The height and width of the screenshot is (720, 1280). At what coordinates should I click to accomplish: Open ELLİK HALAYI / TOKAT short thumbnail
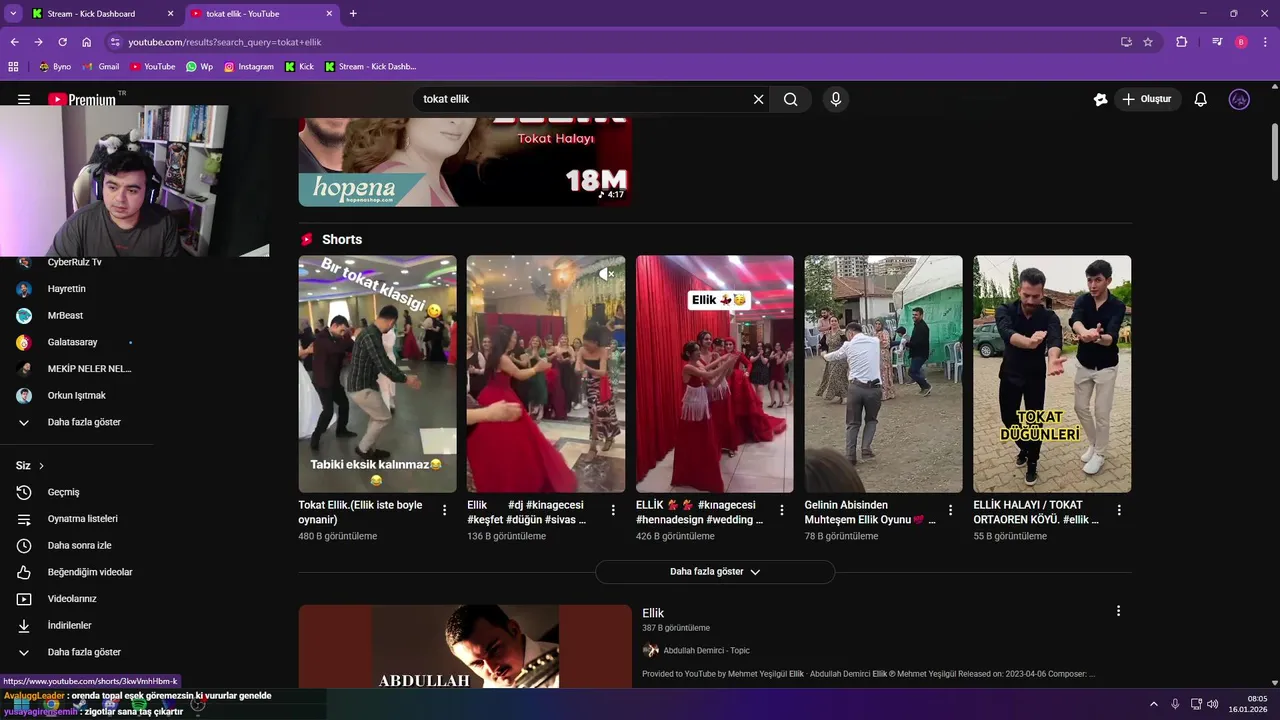(x=1052, y=374)
